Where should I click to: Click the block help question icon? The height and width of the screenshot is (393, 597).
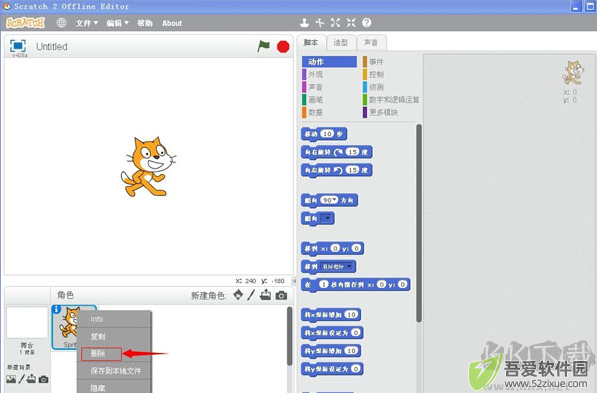tap(366, 23)
